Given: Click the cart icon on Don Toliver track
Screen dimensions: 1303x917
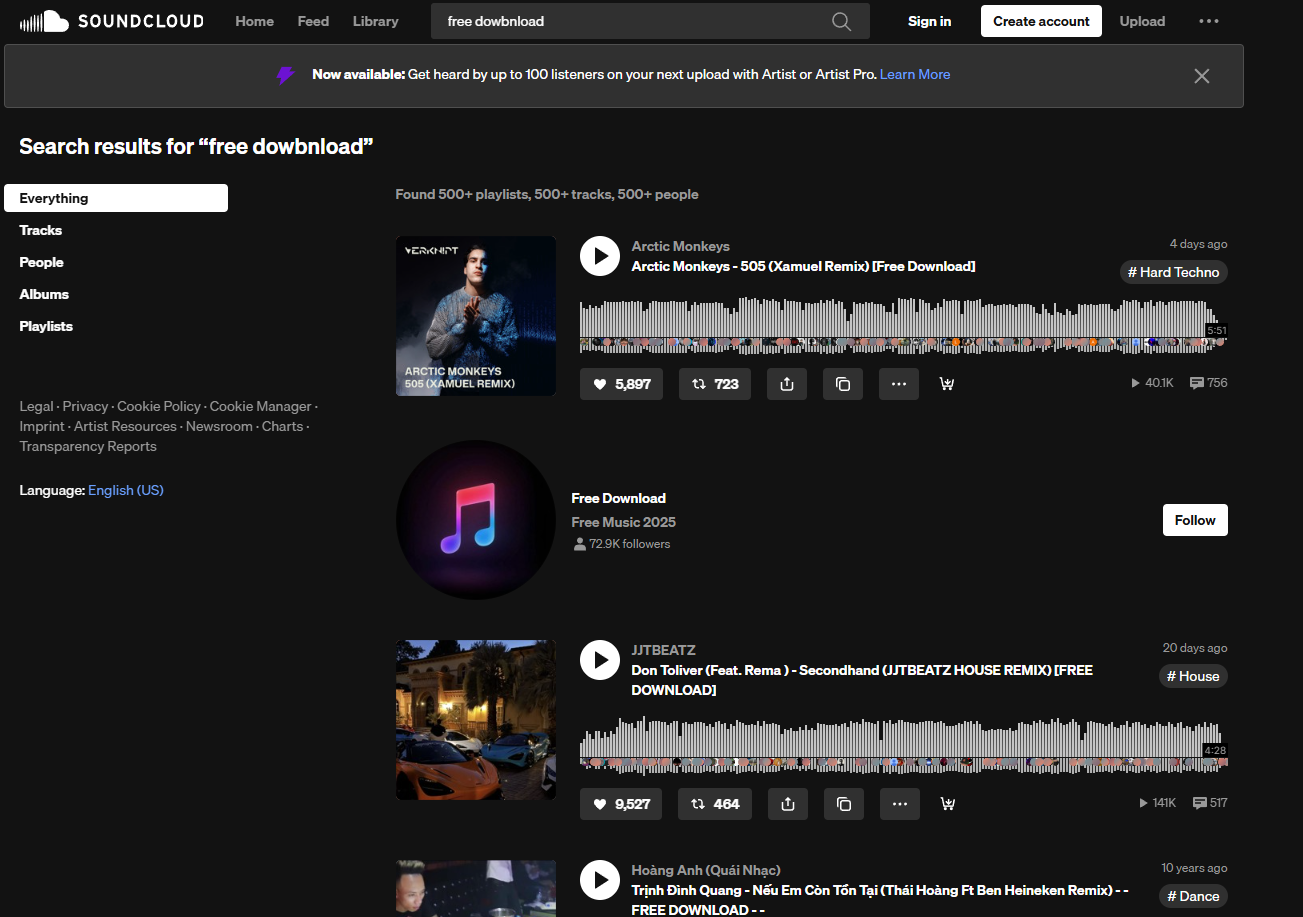Looking at the screenshot, I should pos(948,804).
